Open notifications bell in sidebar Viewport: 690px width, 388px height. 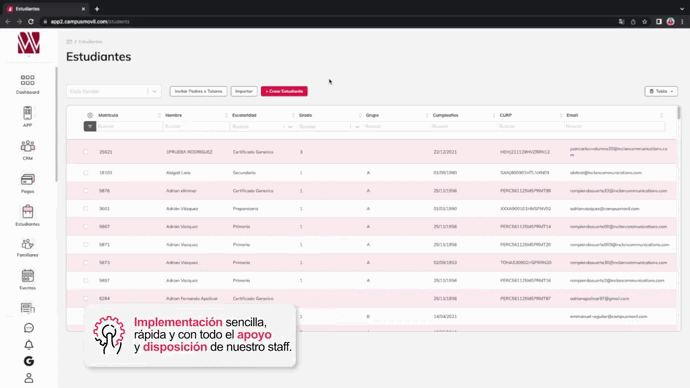coord(29,344)
